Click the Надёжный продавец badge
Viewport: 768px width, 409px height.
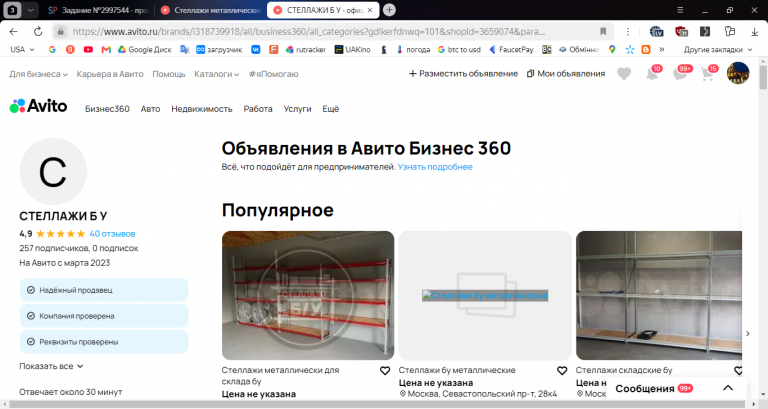click(x=104, y=290)
